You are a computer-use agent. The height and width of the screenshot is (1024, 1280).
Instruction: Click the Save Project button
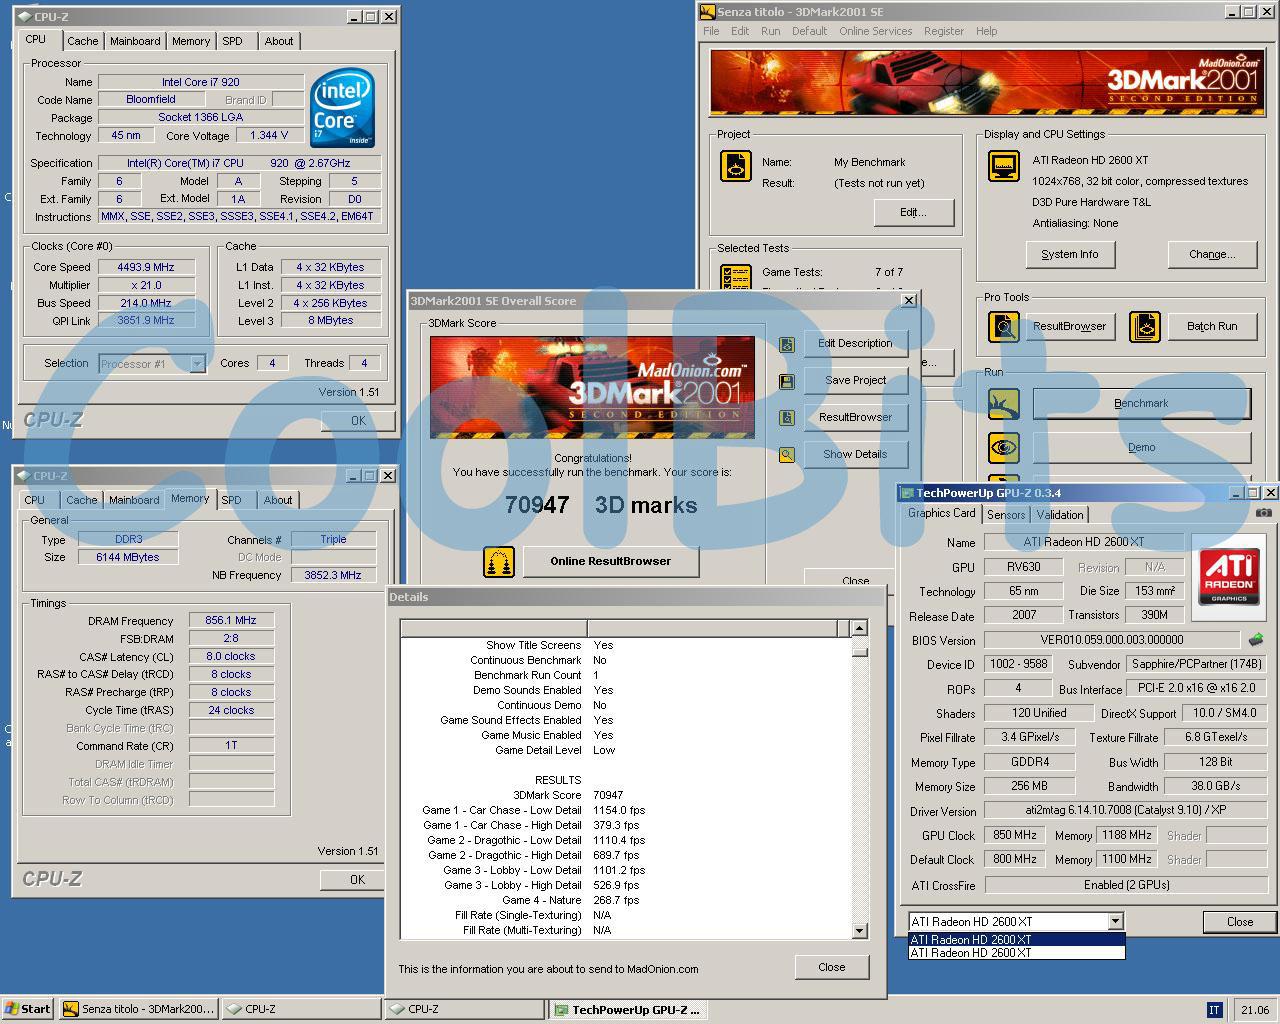pyautogui.click(x=855, y=381)
